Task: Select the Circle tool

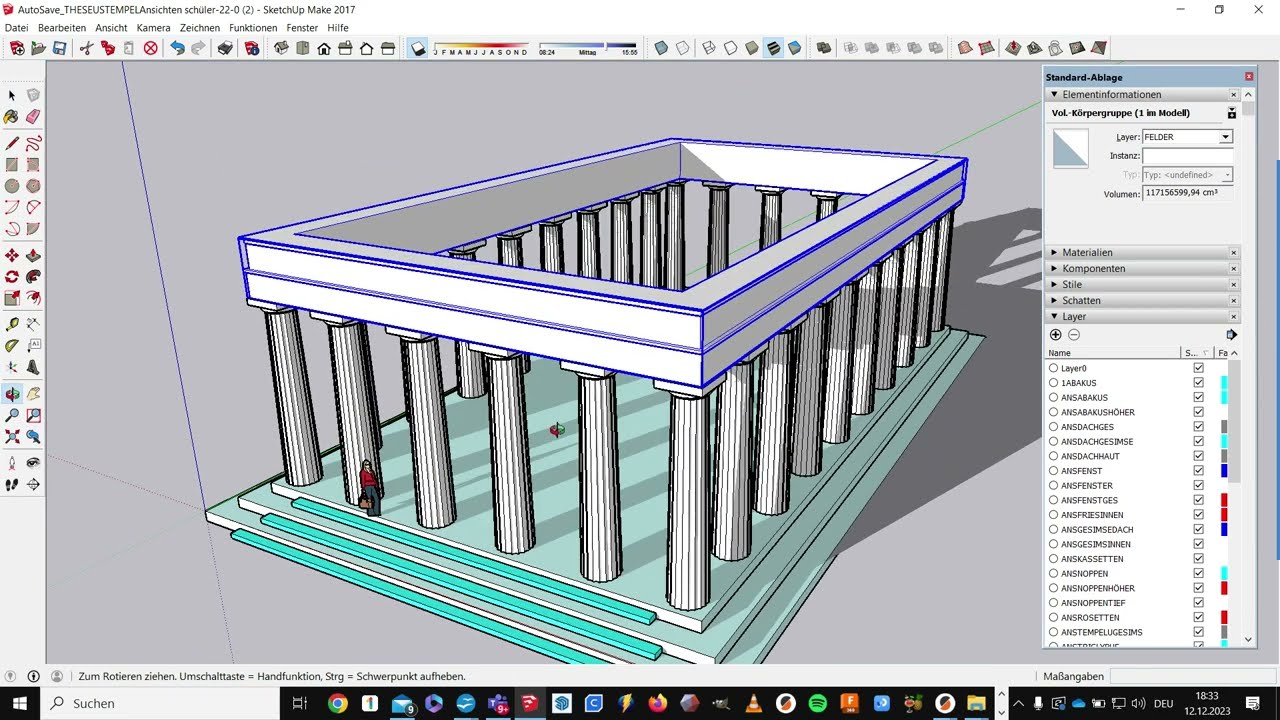Action: click(12, 186)
